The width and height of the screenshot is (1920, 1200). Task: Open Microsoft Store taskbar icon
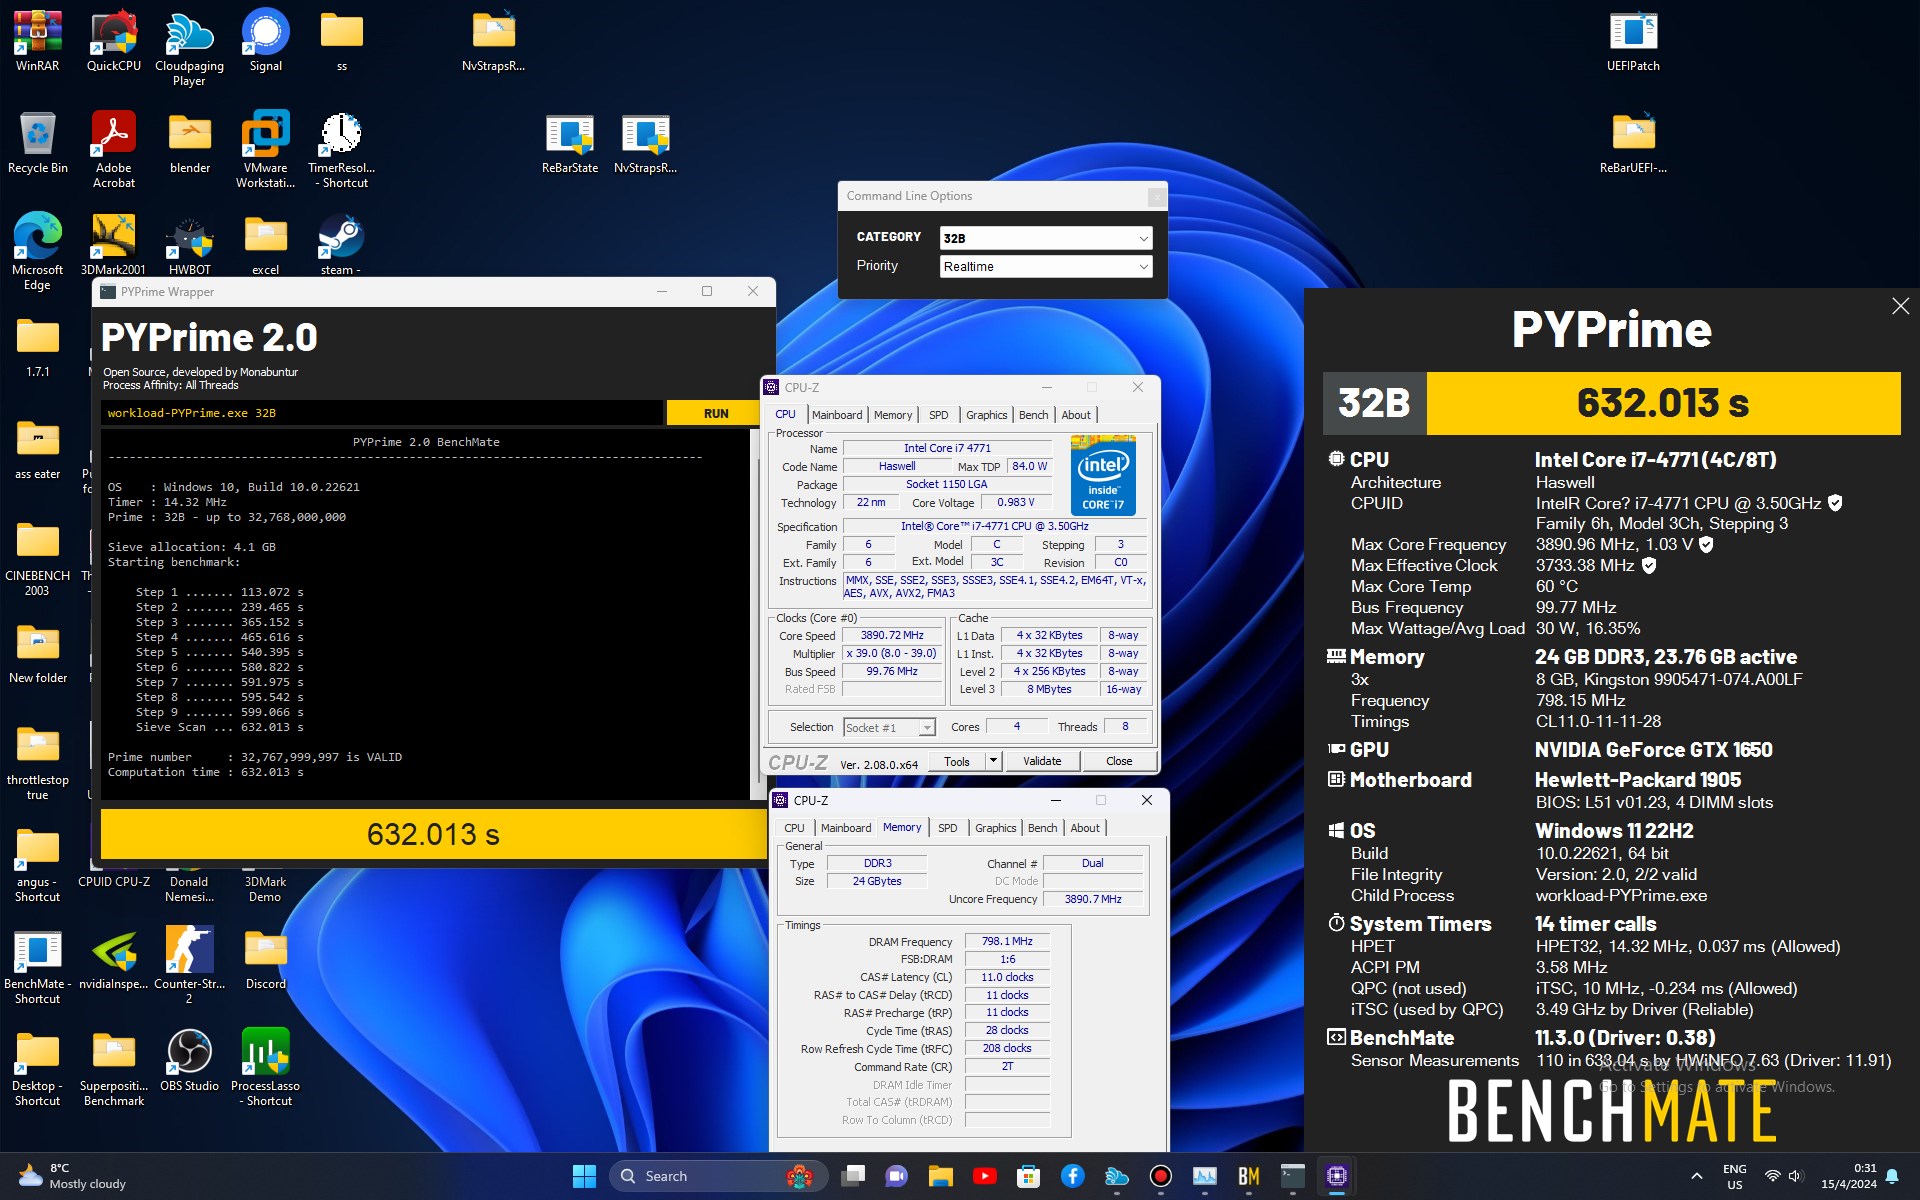pyautogui.click(x=1028, y=1176)
